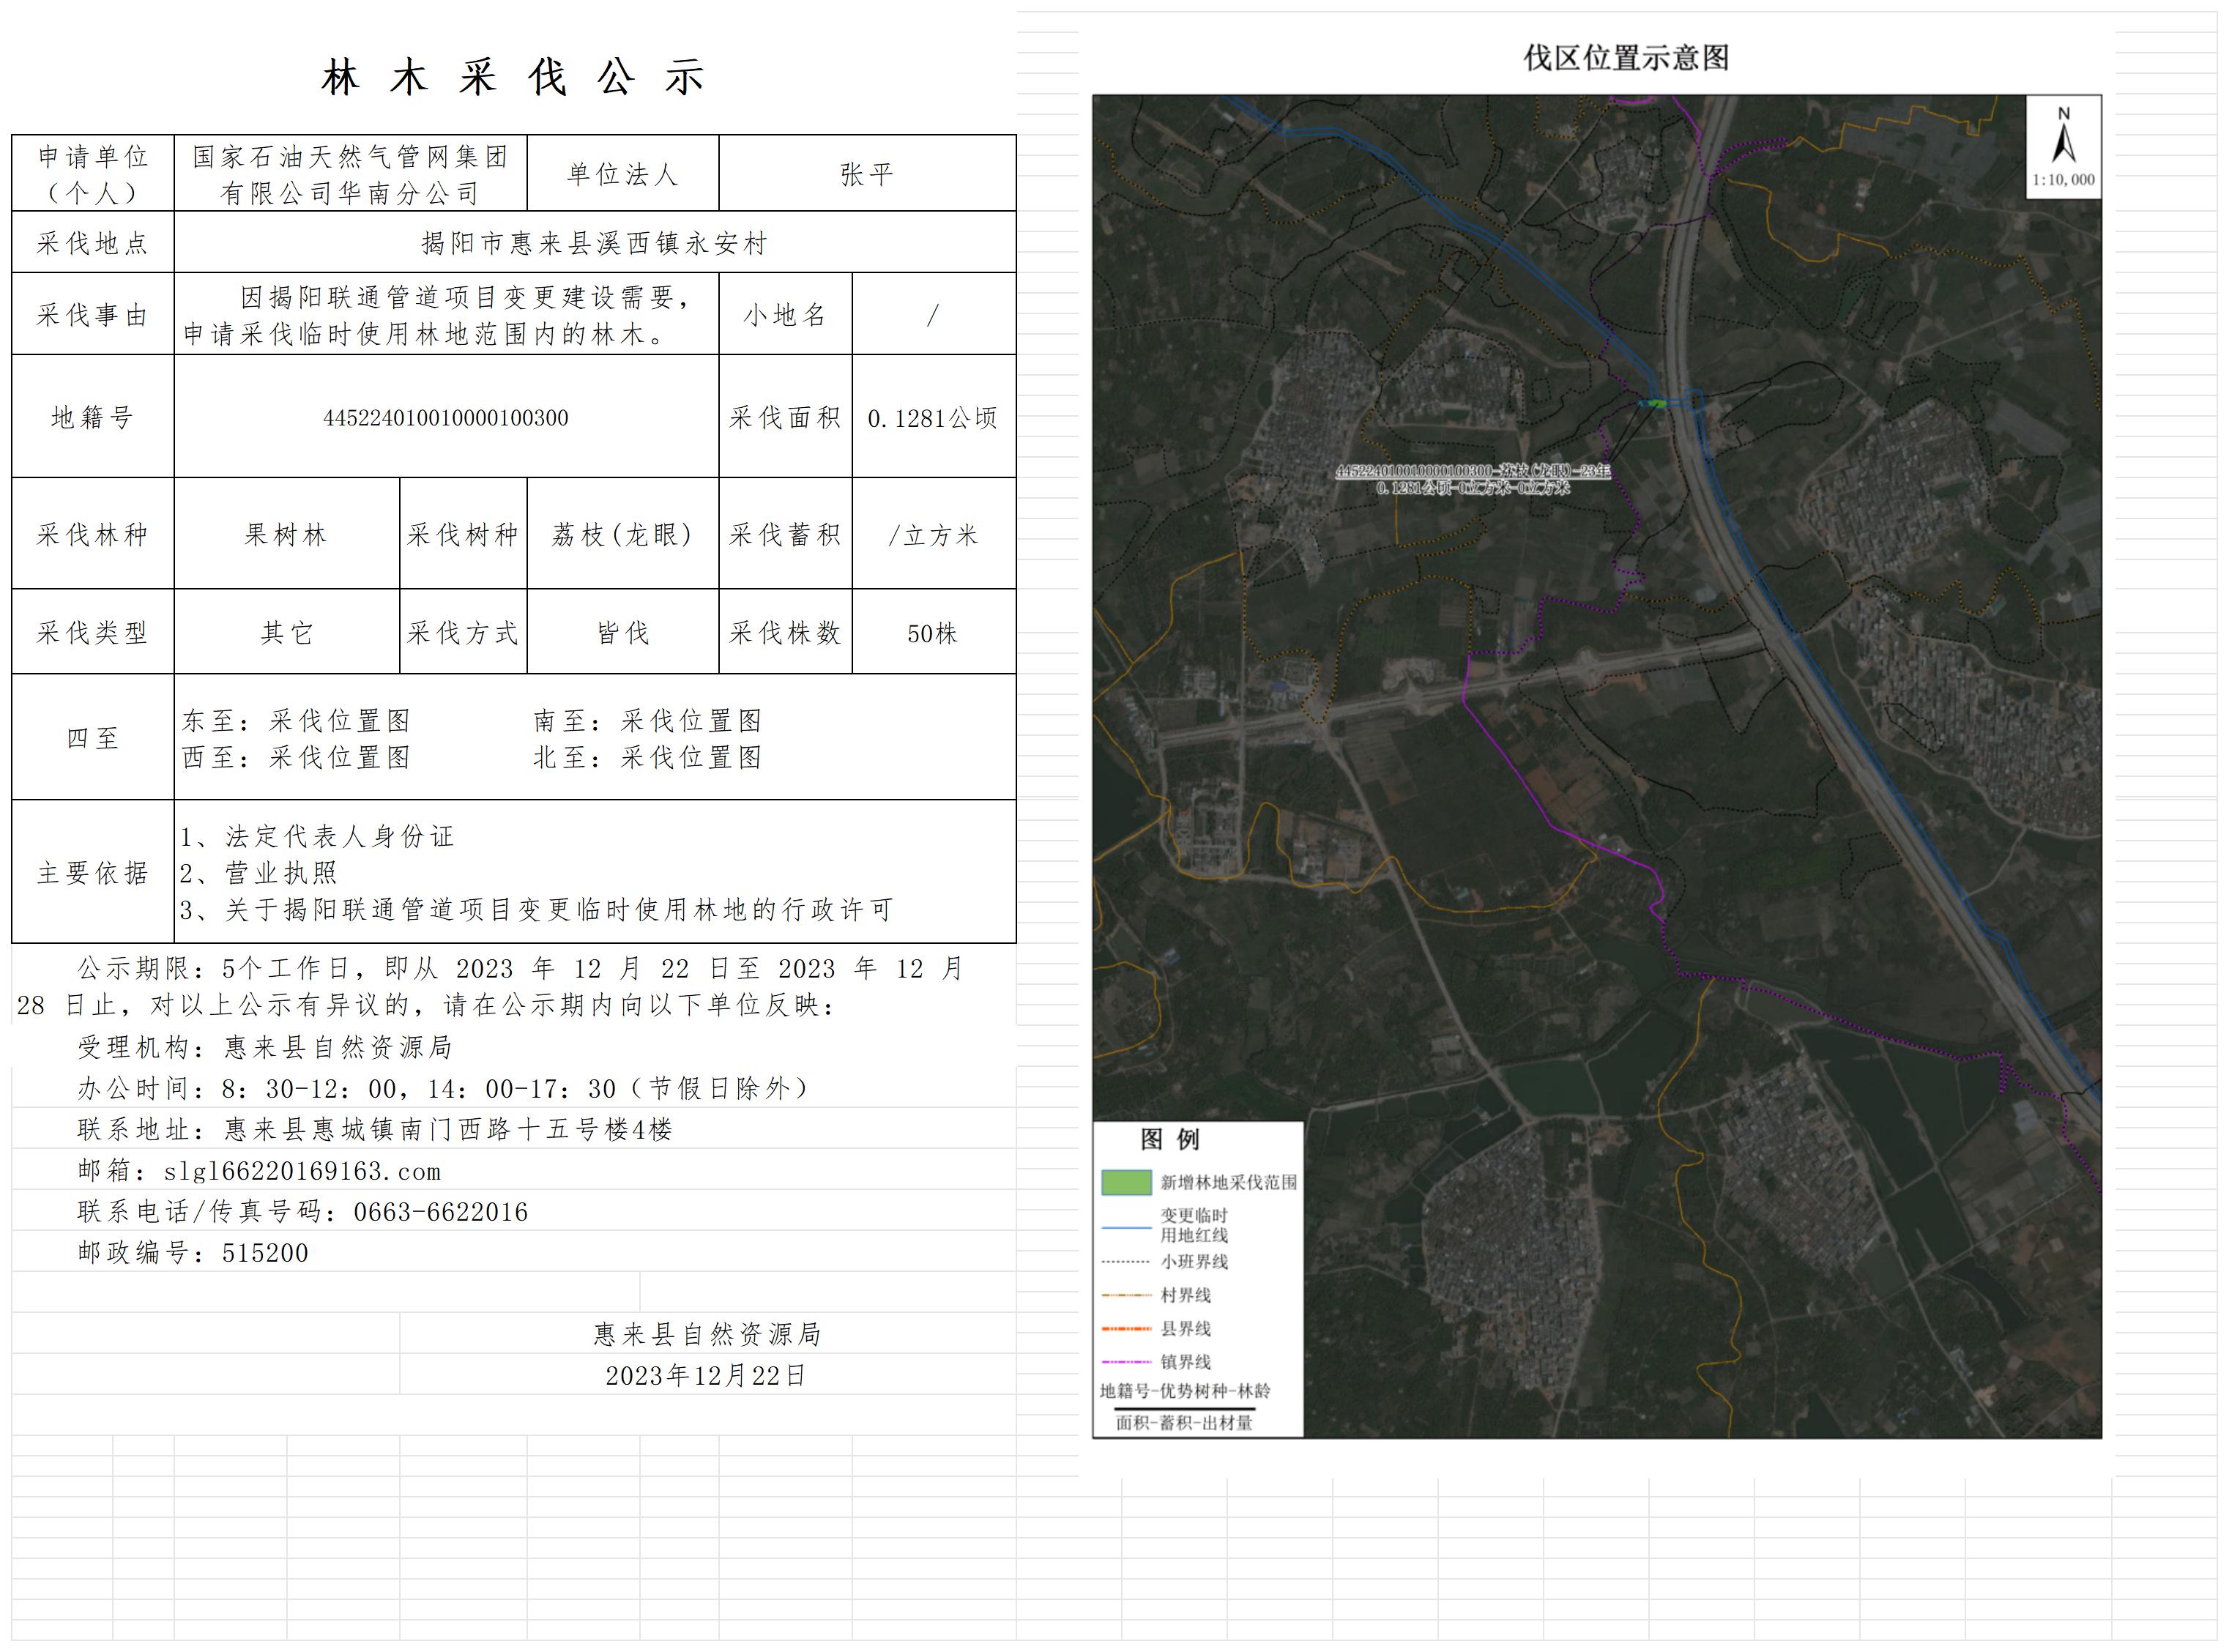Viewport: 2229px width, 1652px height.
Task: Select the 0.1281公顷 area cell
Action: tap(932, 417)
